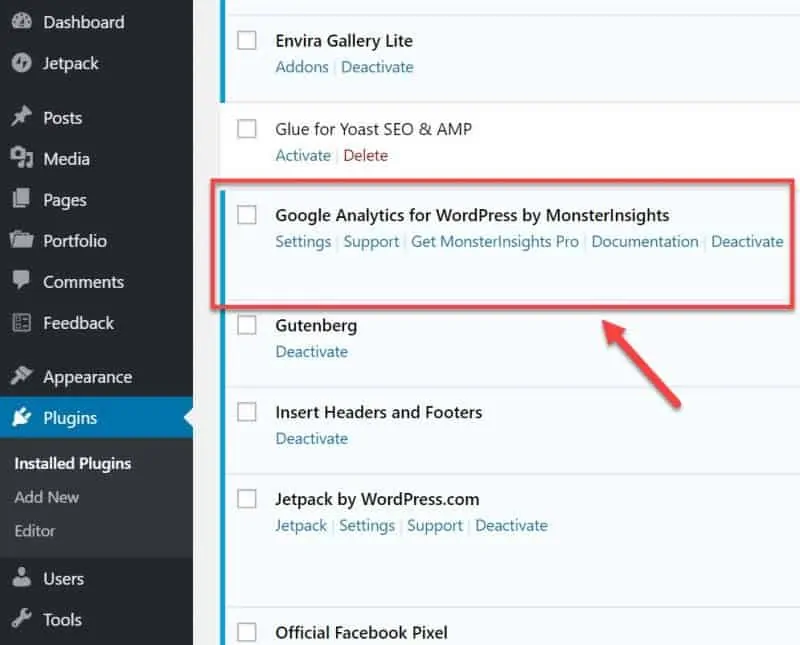This screenshot has height=645, width=800.
Task: Click Get MonsterInsights Pro link
Action: [495, 241]
